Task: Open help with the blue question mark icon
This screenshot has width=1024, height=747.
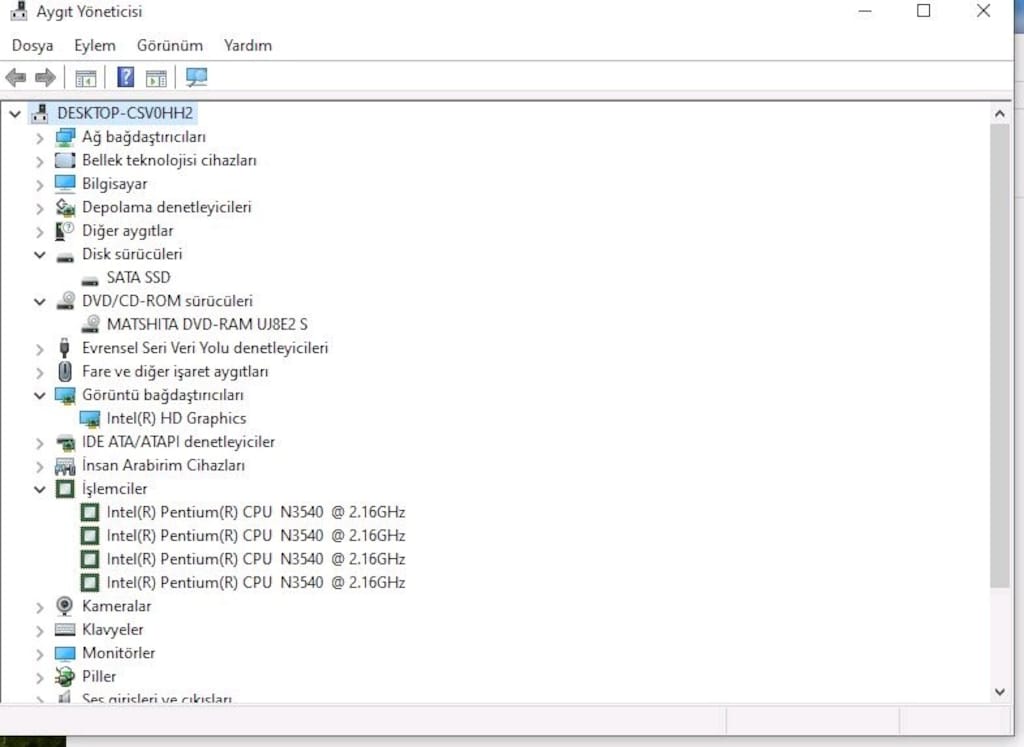Action: tap(125, 77)
